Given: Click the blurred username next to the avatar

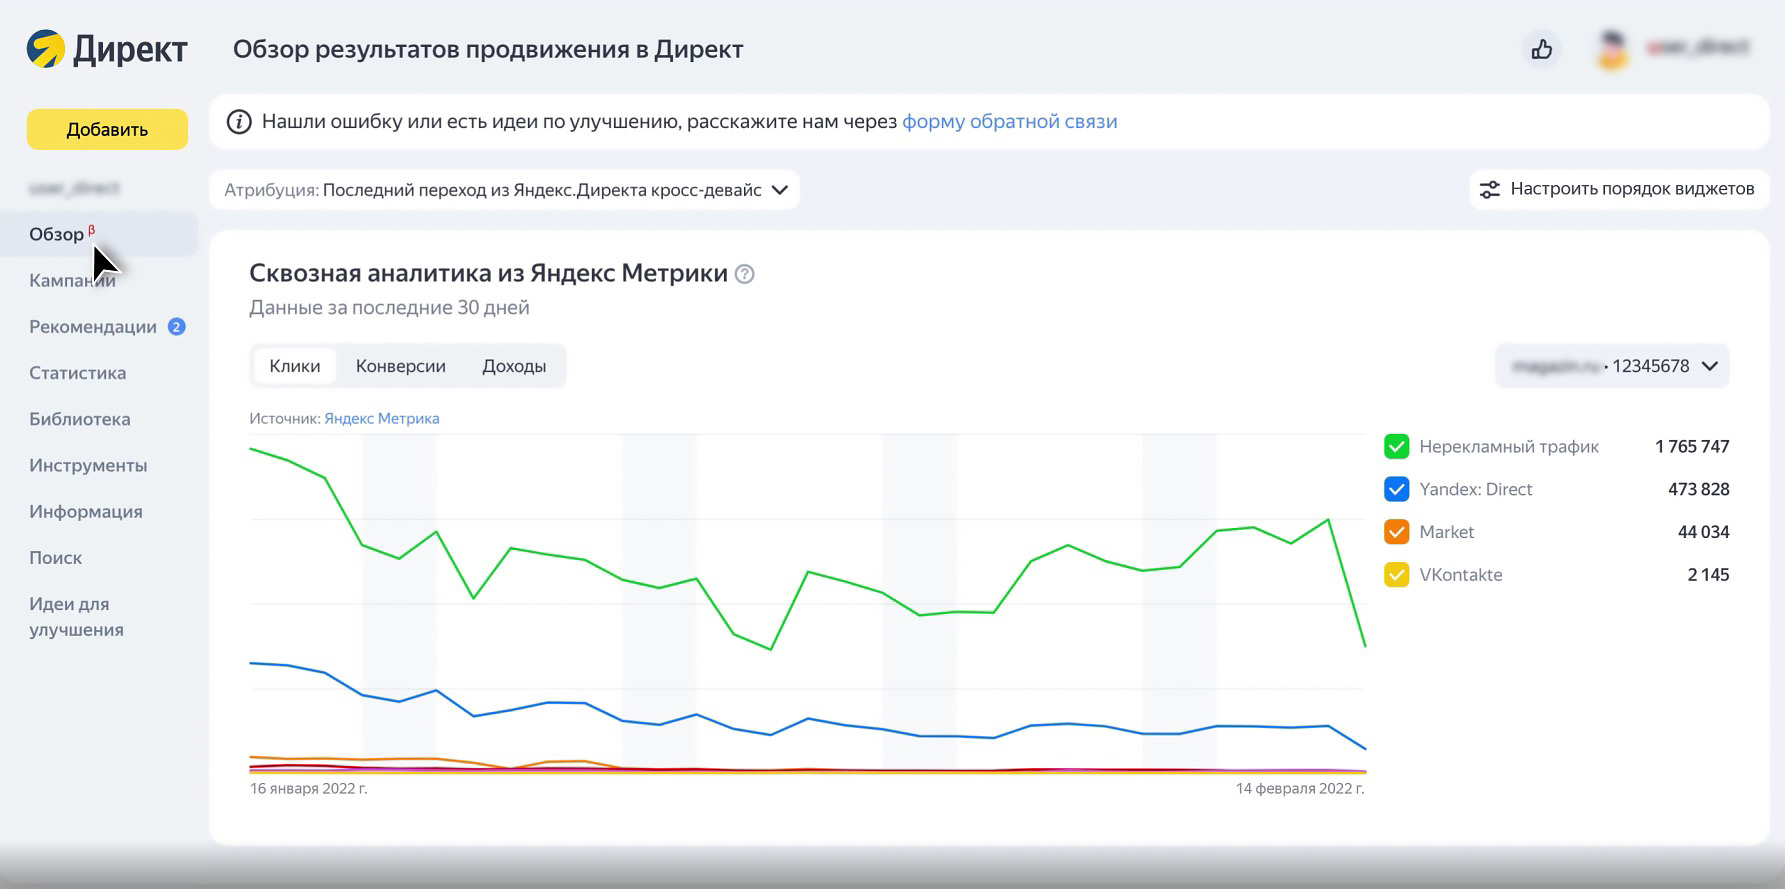Looking at the screenshot, I should pyautogui.click(x=1698, y=47).
